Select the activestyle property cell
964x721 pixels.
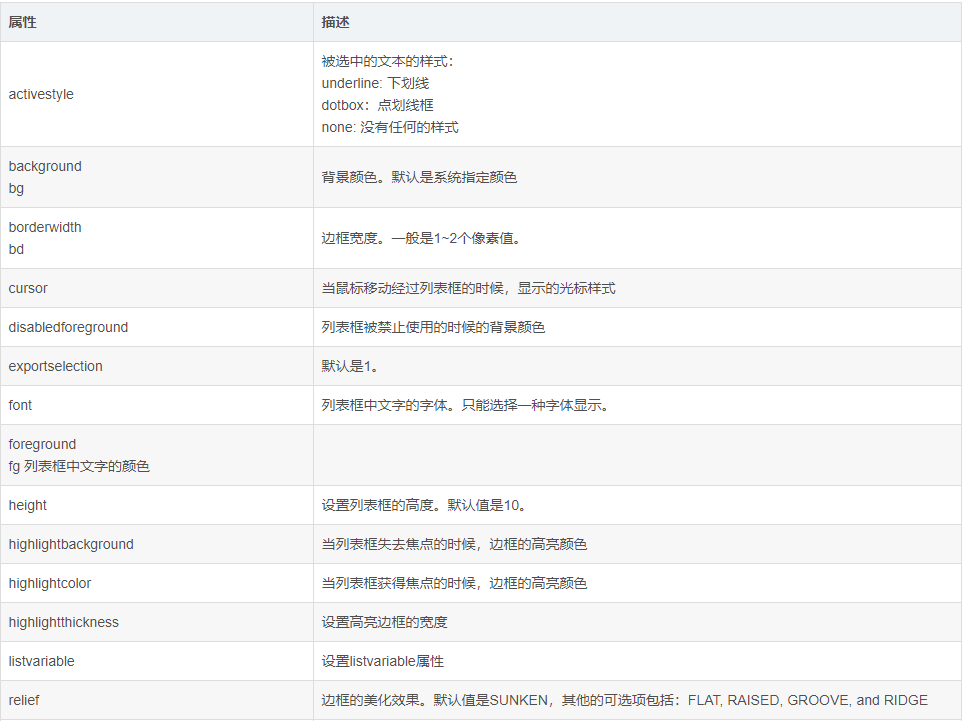41,94
